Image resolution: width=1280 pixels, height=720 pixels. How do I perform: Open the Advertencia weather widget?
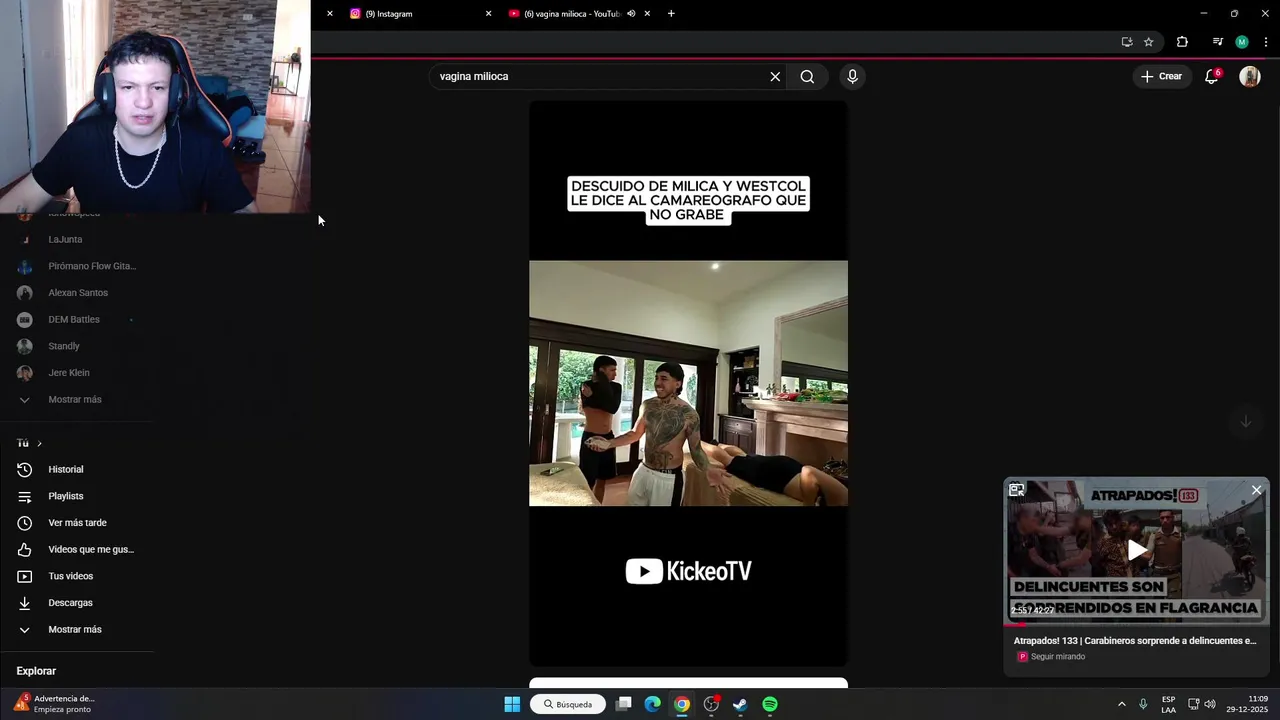coord(55,704)
